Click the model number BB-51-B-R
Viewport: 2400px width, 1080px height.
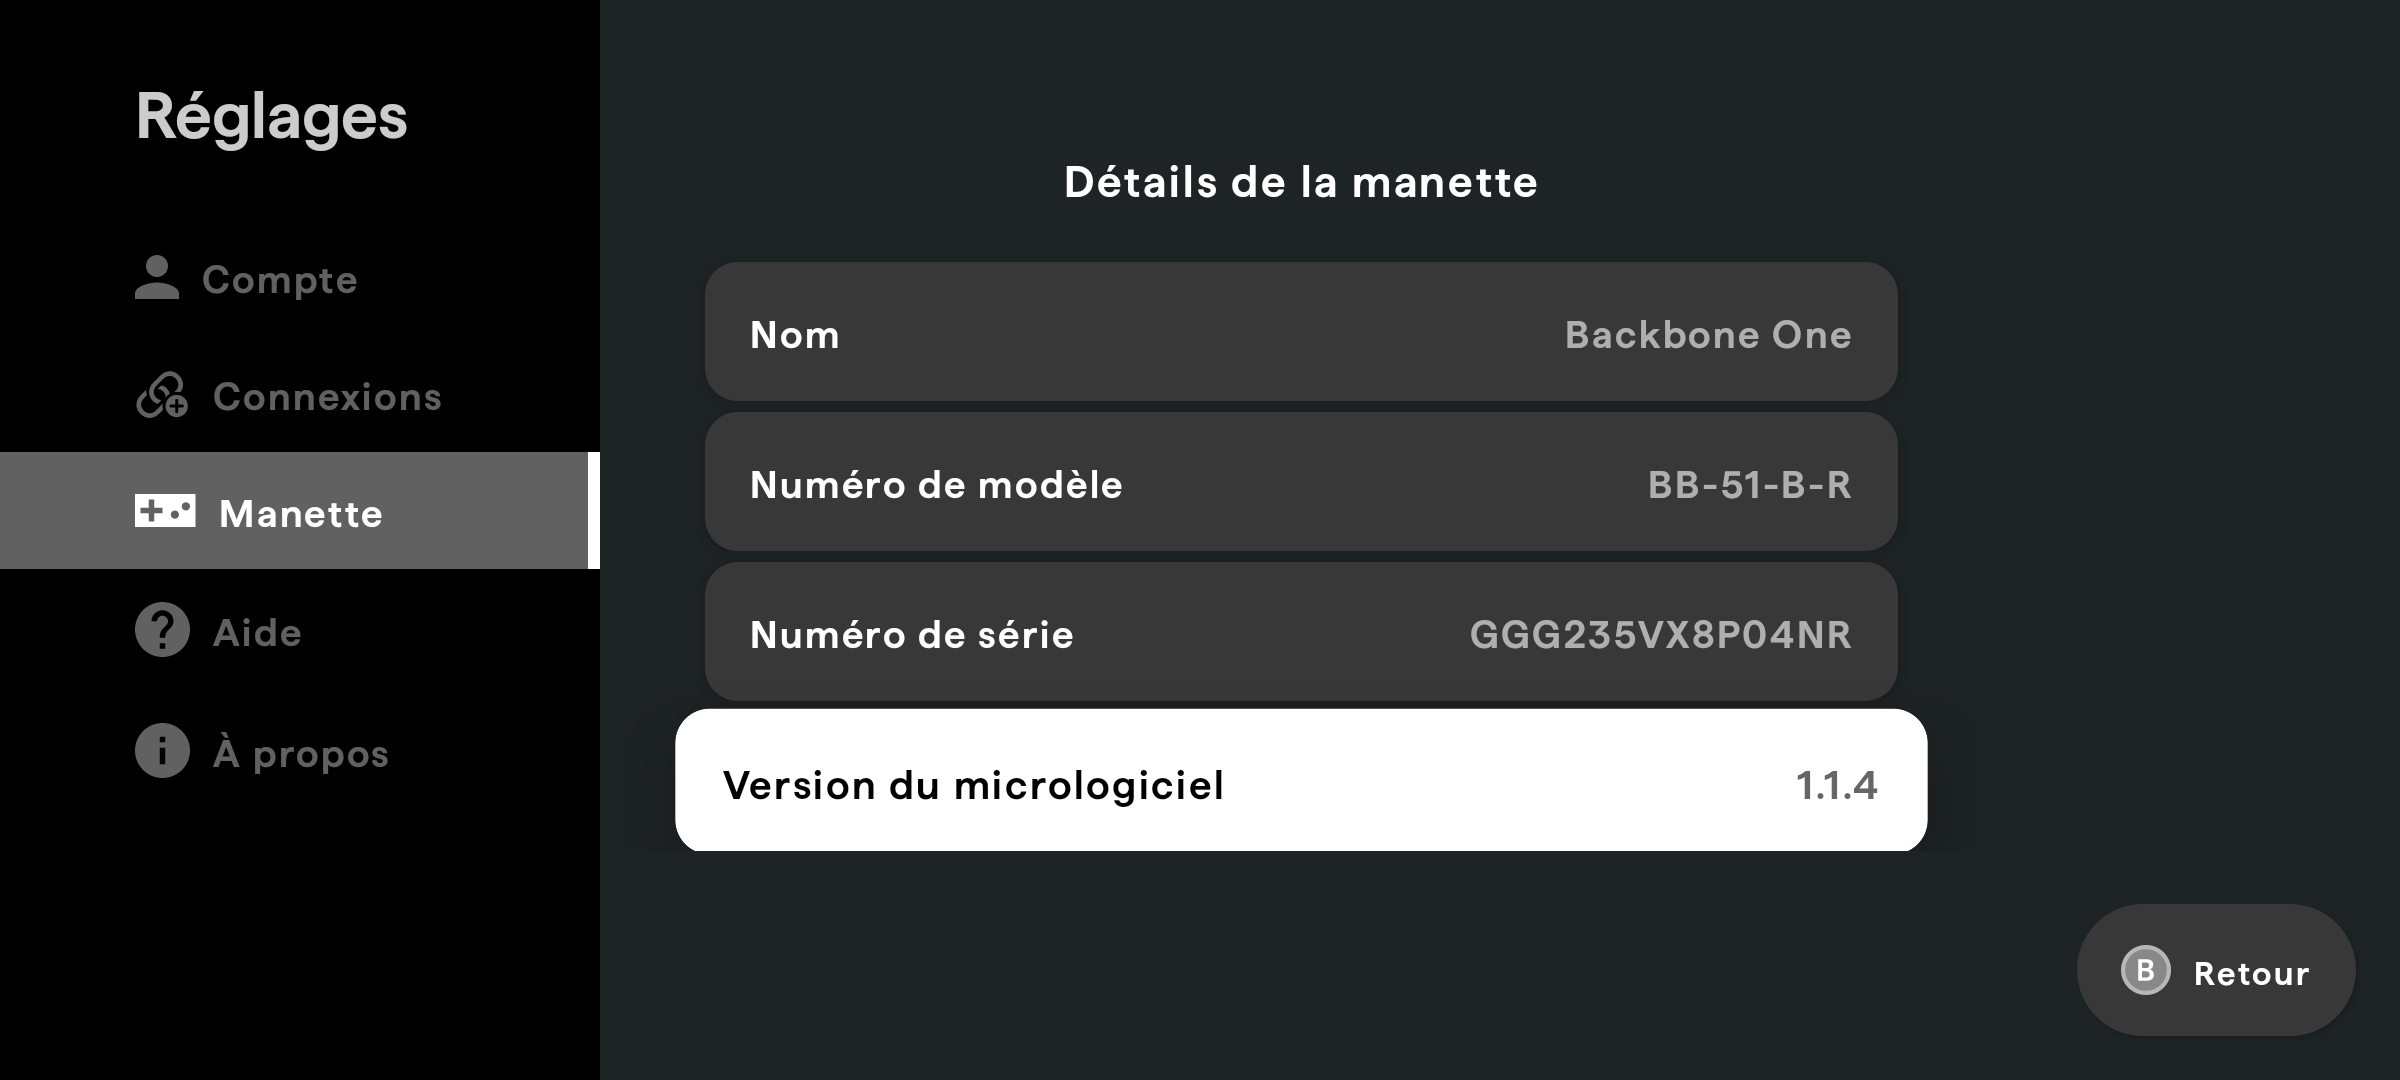click(1750, 485)
